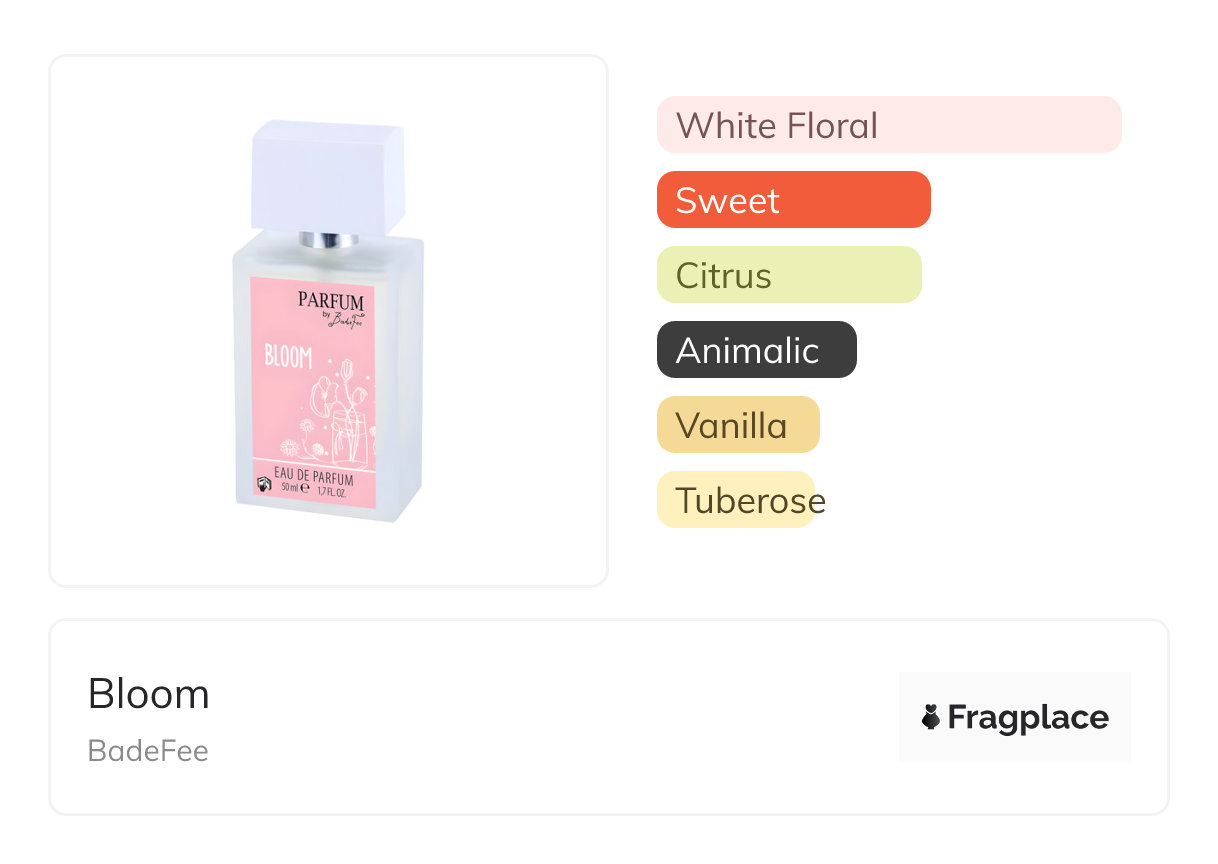
Task: Click the BadeFee brand name below the title
Action: tap(148, 751)
